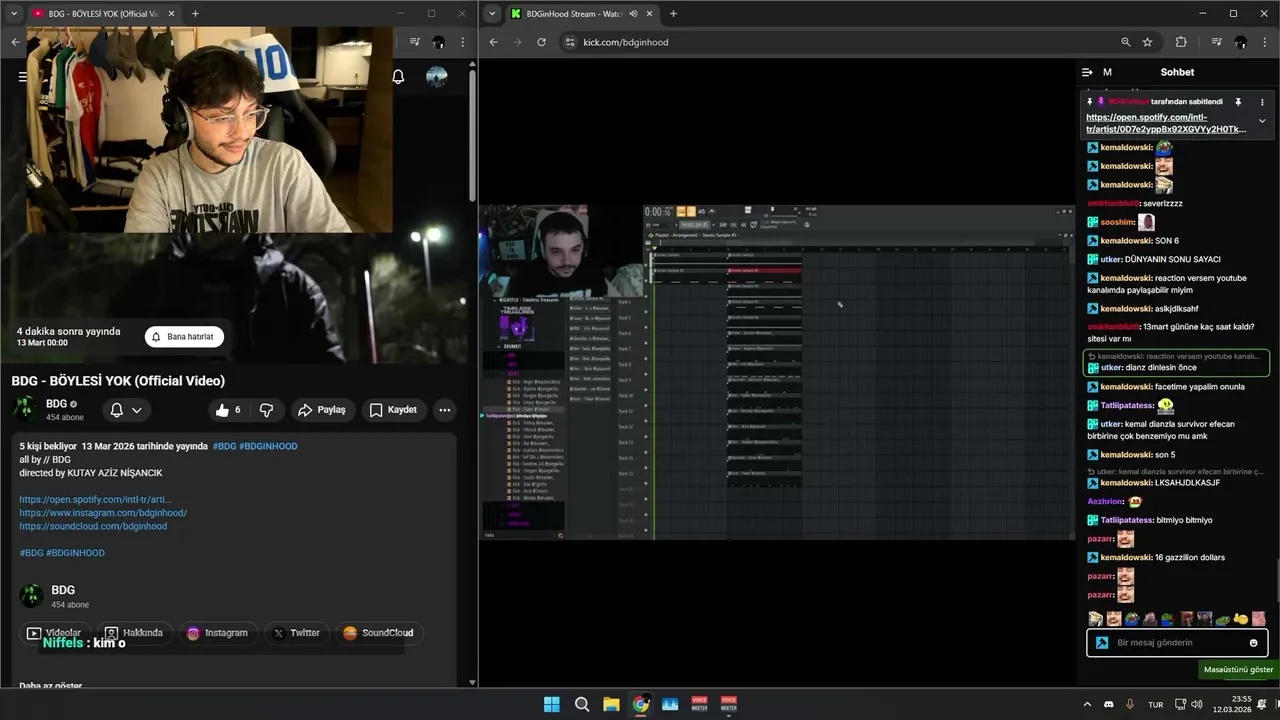Click the YouTube notifications bell icon
1280x720 pixels.
pyautogui.click(x=398, y=77)
